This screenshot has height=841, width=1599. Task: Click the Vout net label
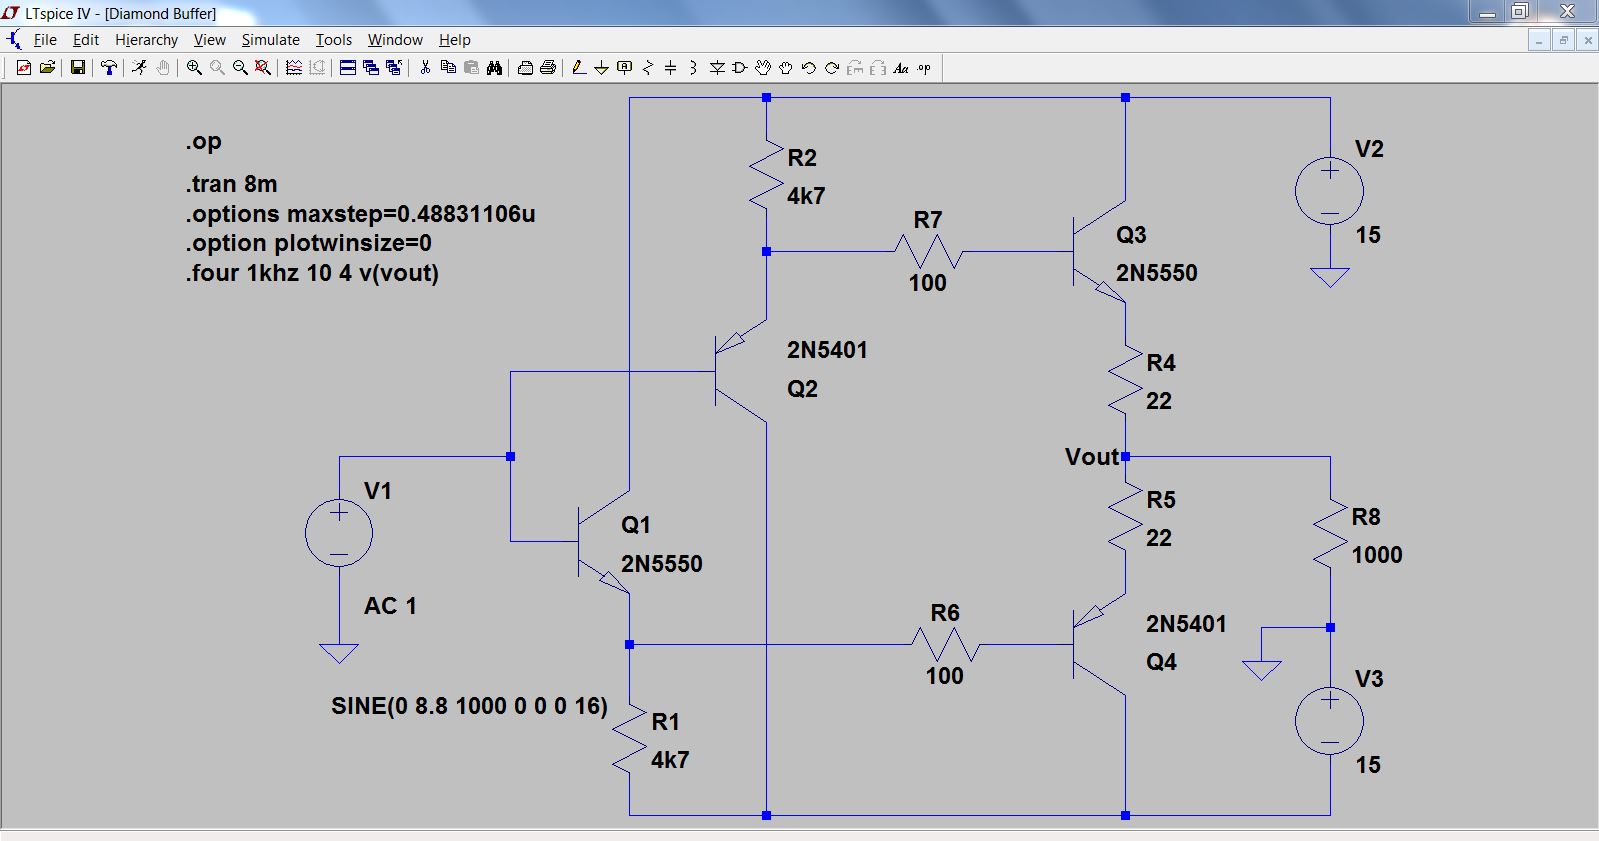tap(1091, 457)
